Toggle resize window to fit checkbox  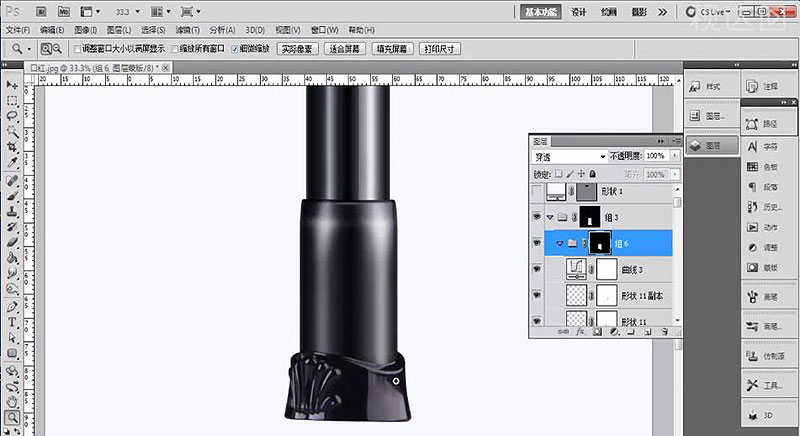pos(78,49)
